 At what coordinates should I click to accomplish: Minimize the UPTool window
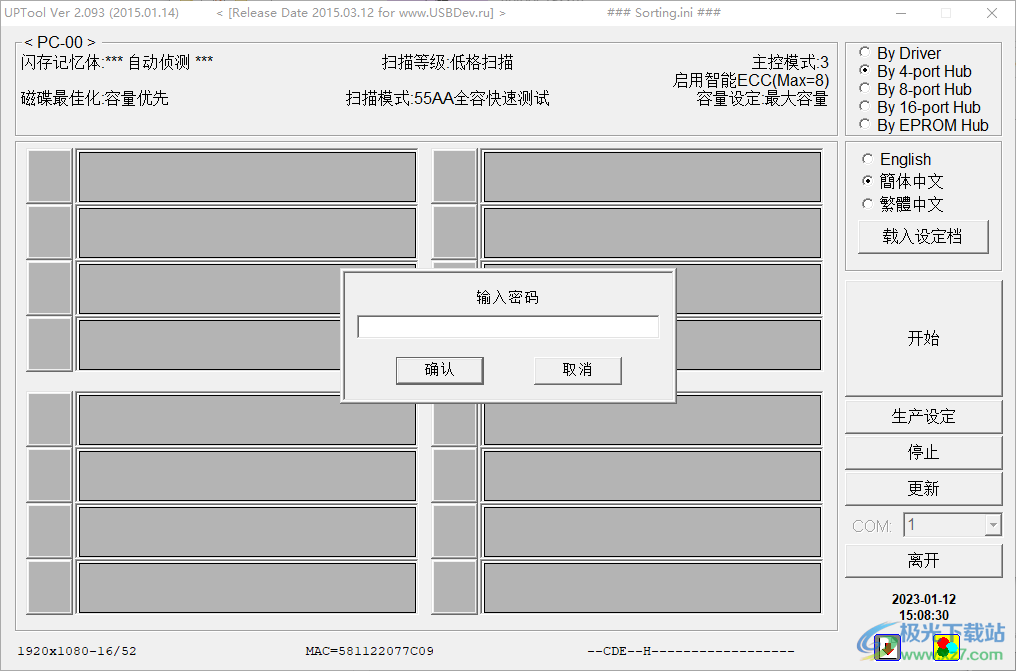click(x=901, y=13)
